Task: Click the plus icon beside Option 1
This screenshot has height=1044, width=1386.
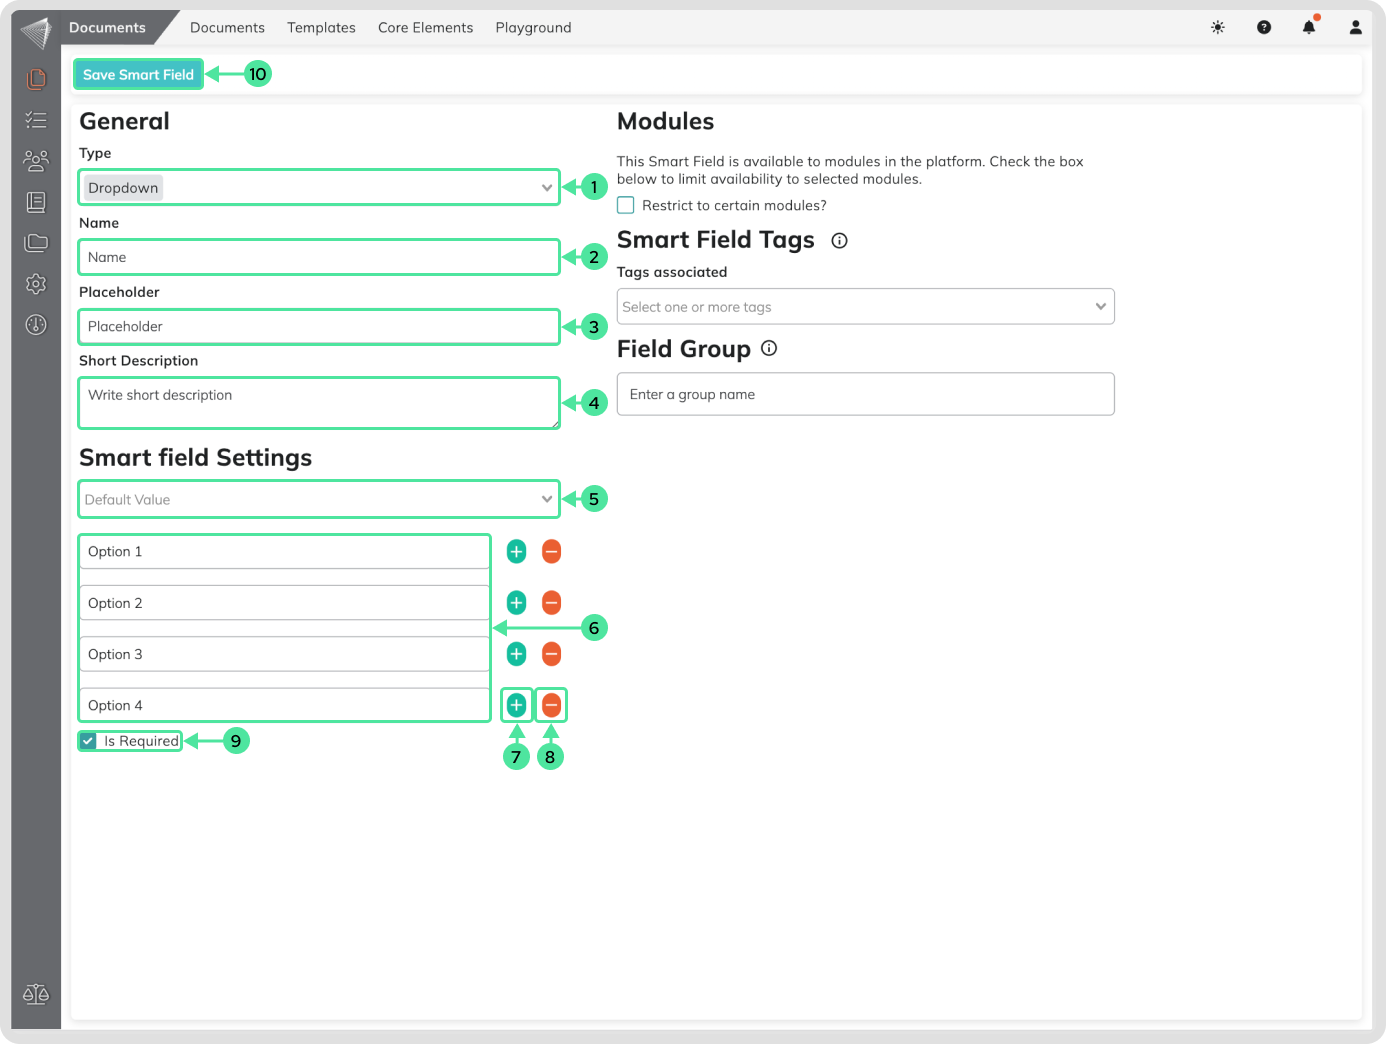Action: (x=516, y=551)
